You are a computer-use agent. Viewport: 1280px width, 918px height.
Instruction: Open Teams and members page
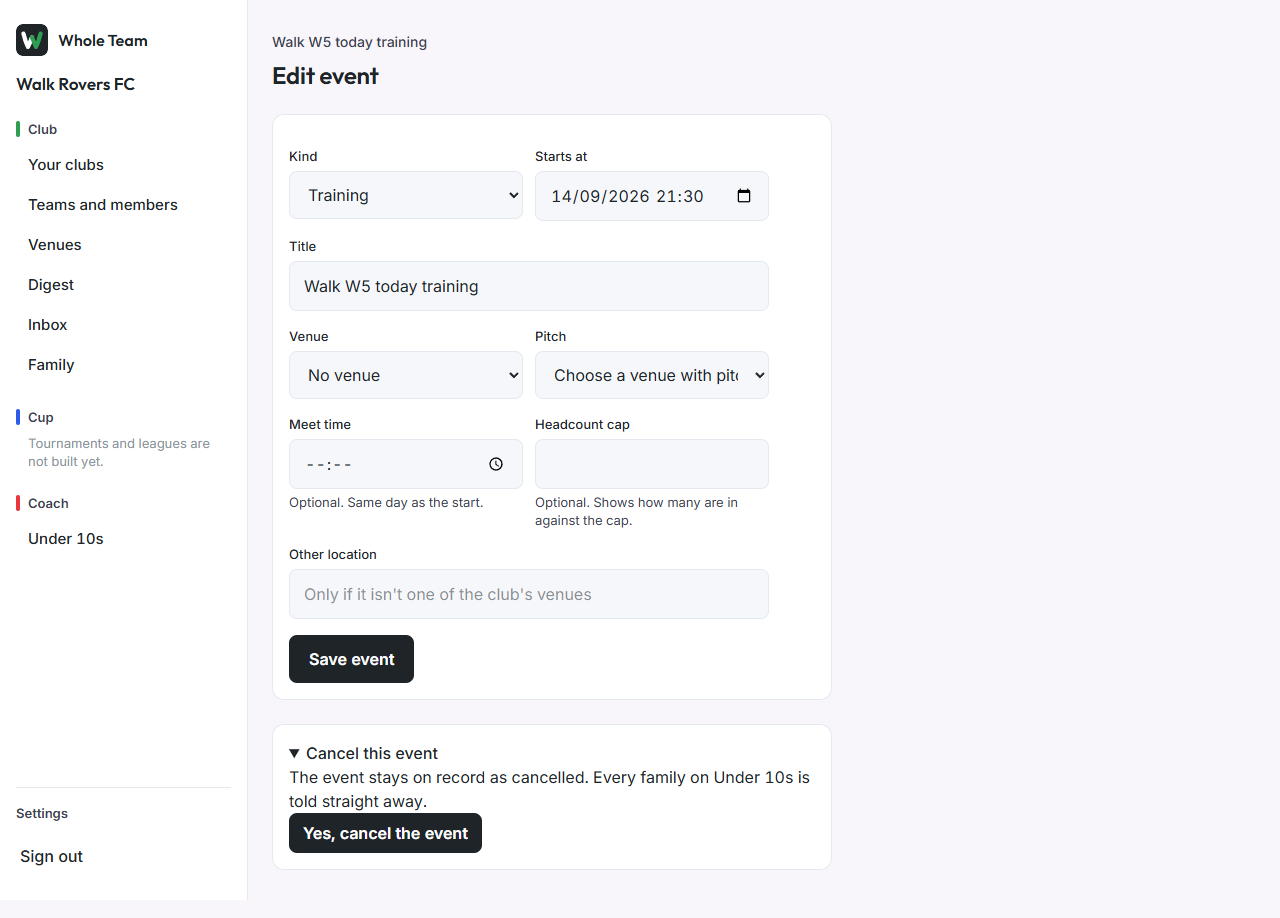click(x=103, y=205)
